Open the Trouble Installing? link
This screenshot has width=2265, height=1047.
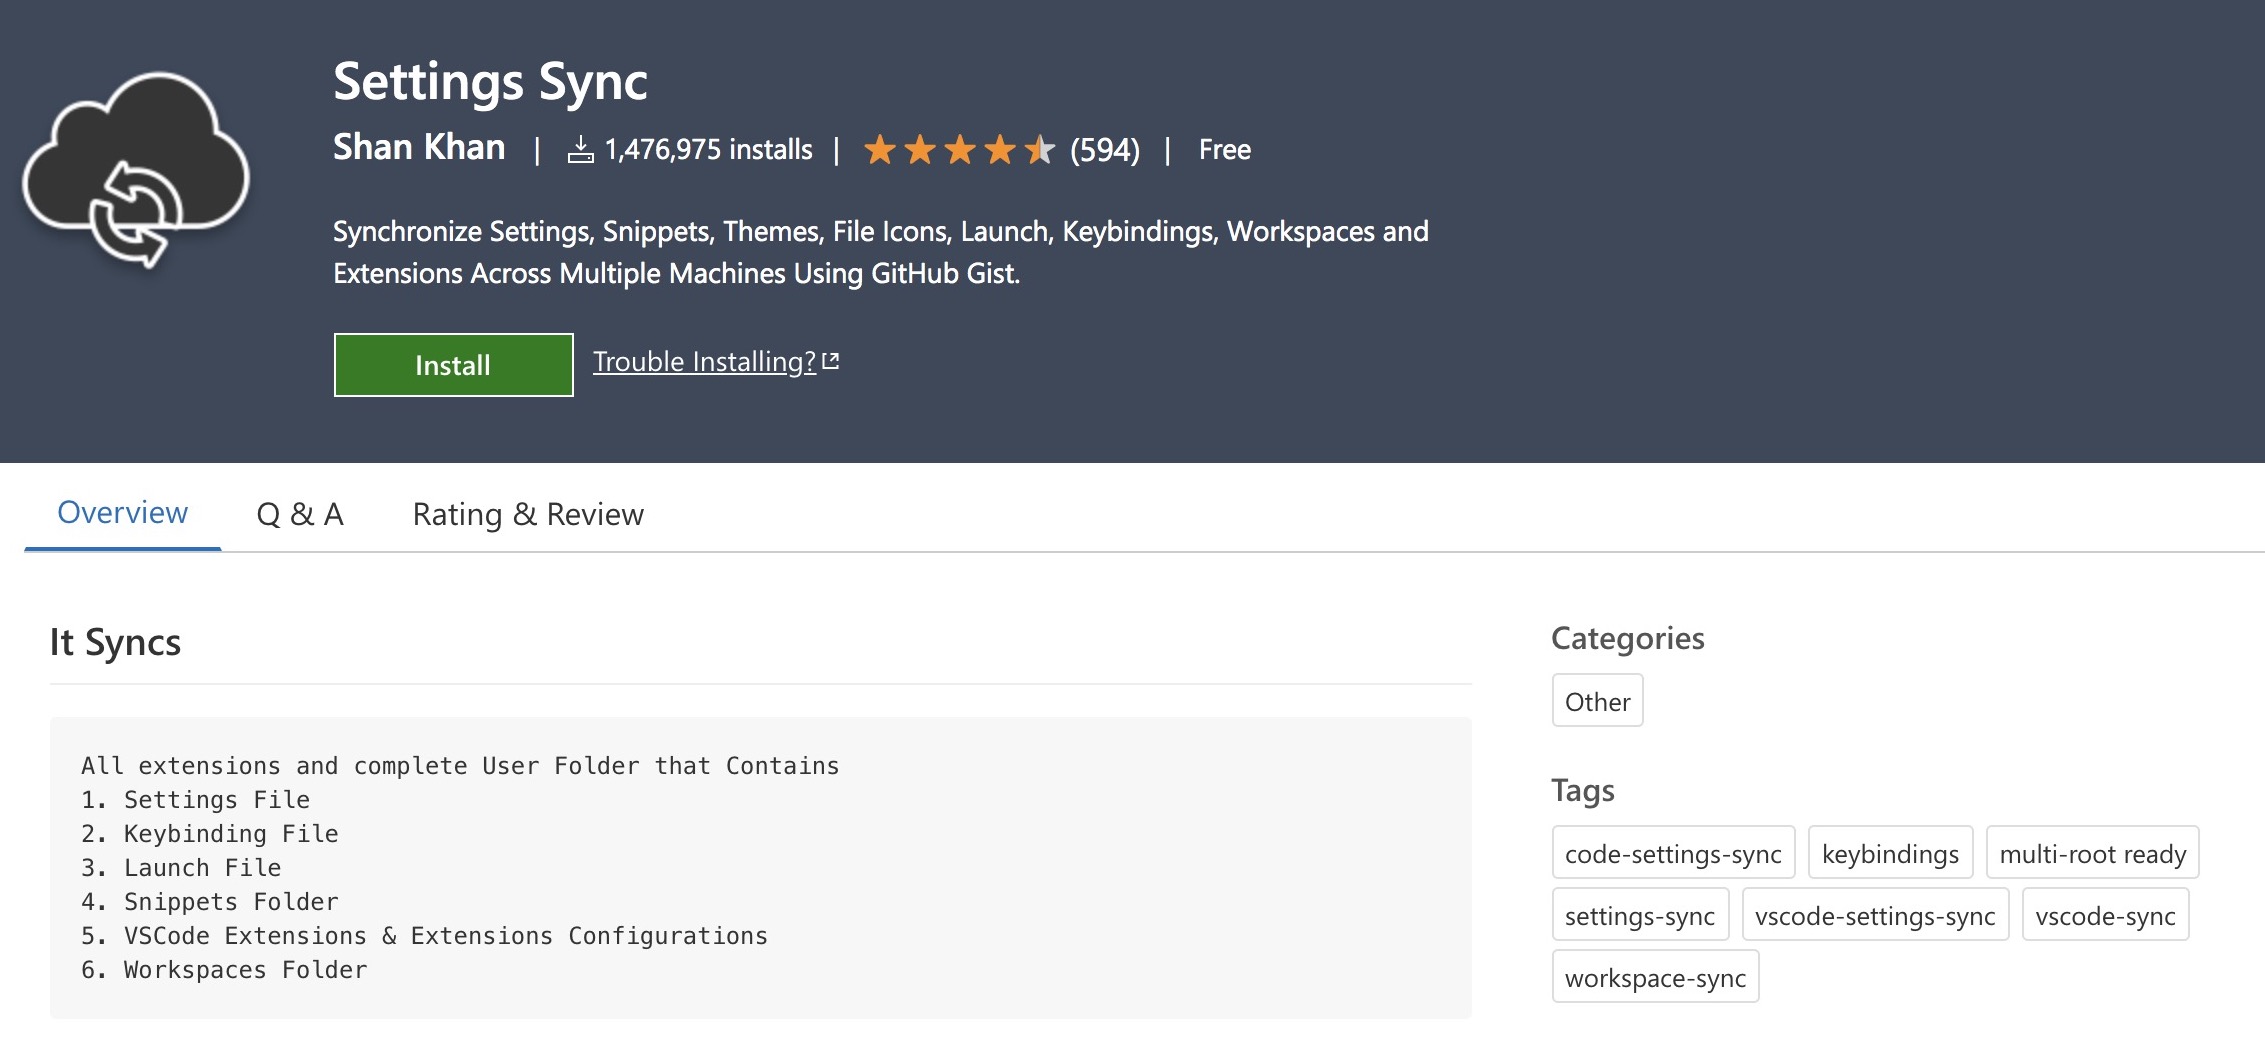[705, 361]
